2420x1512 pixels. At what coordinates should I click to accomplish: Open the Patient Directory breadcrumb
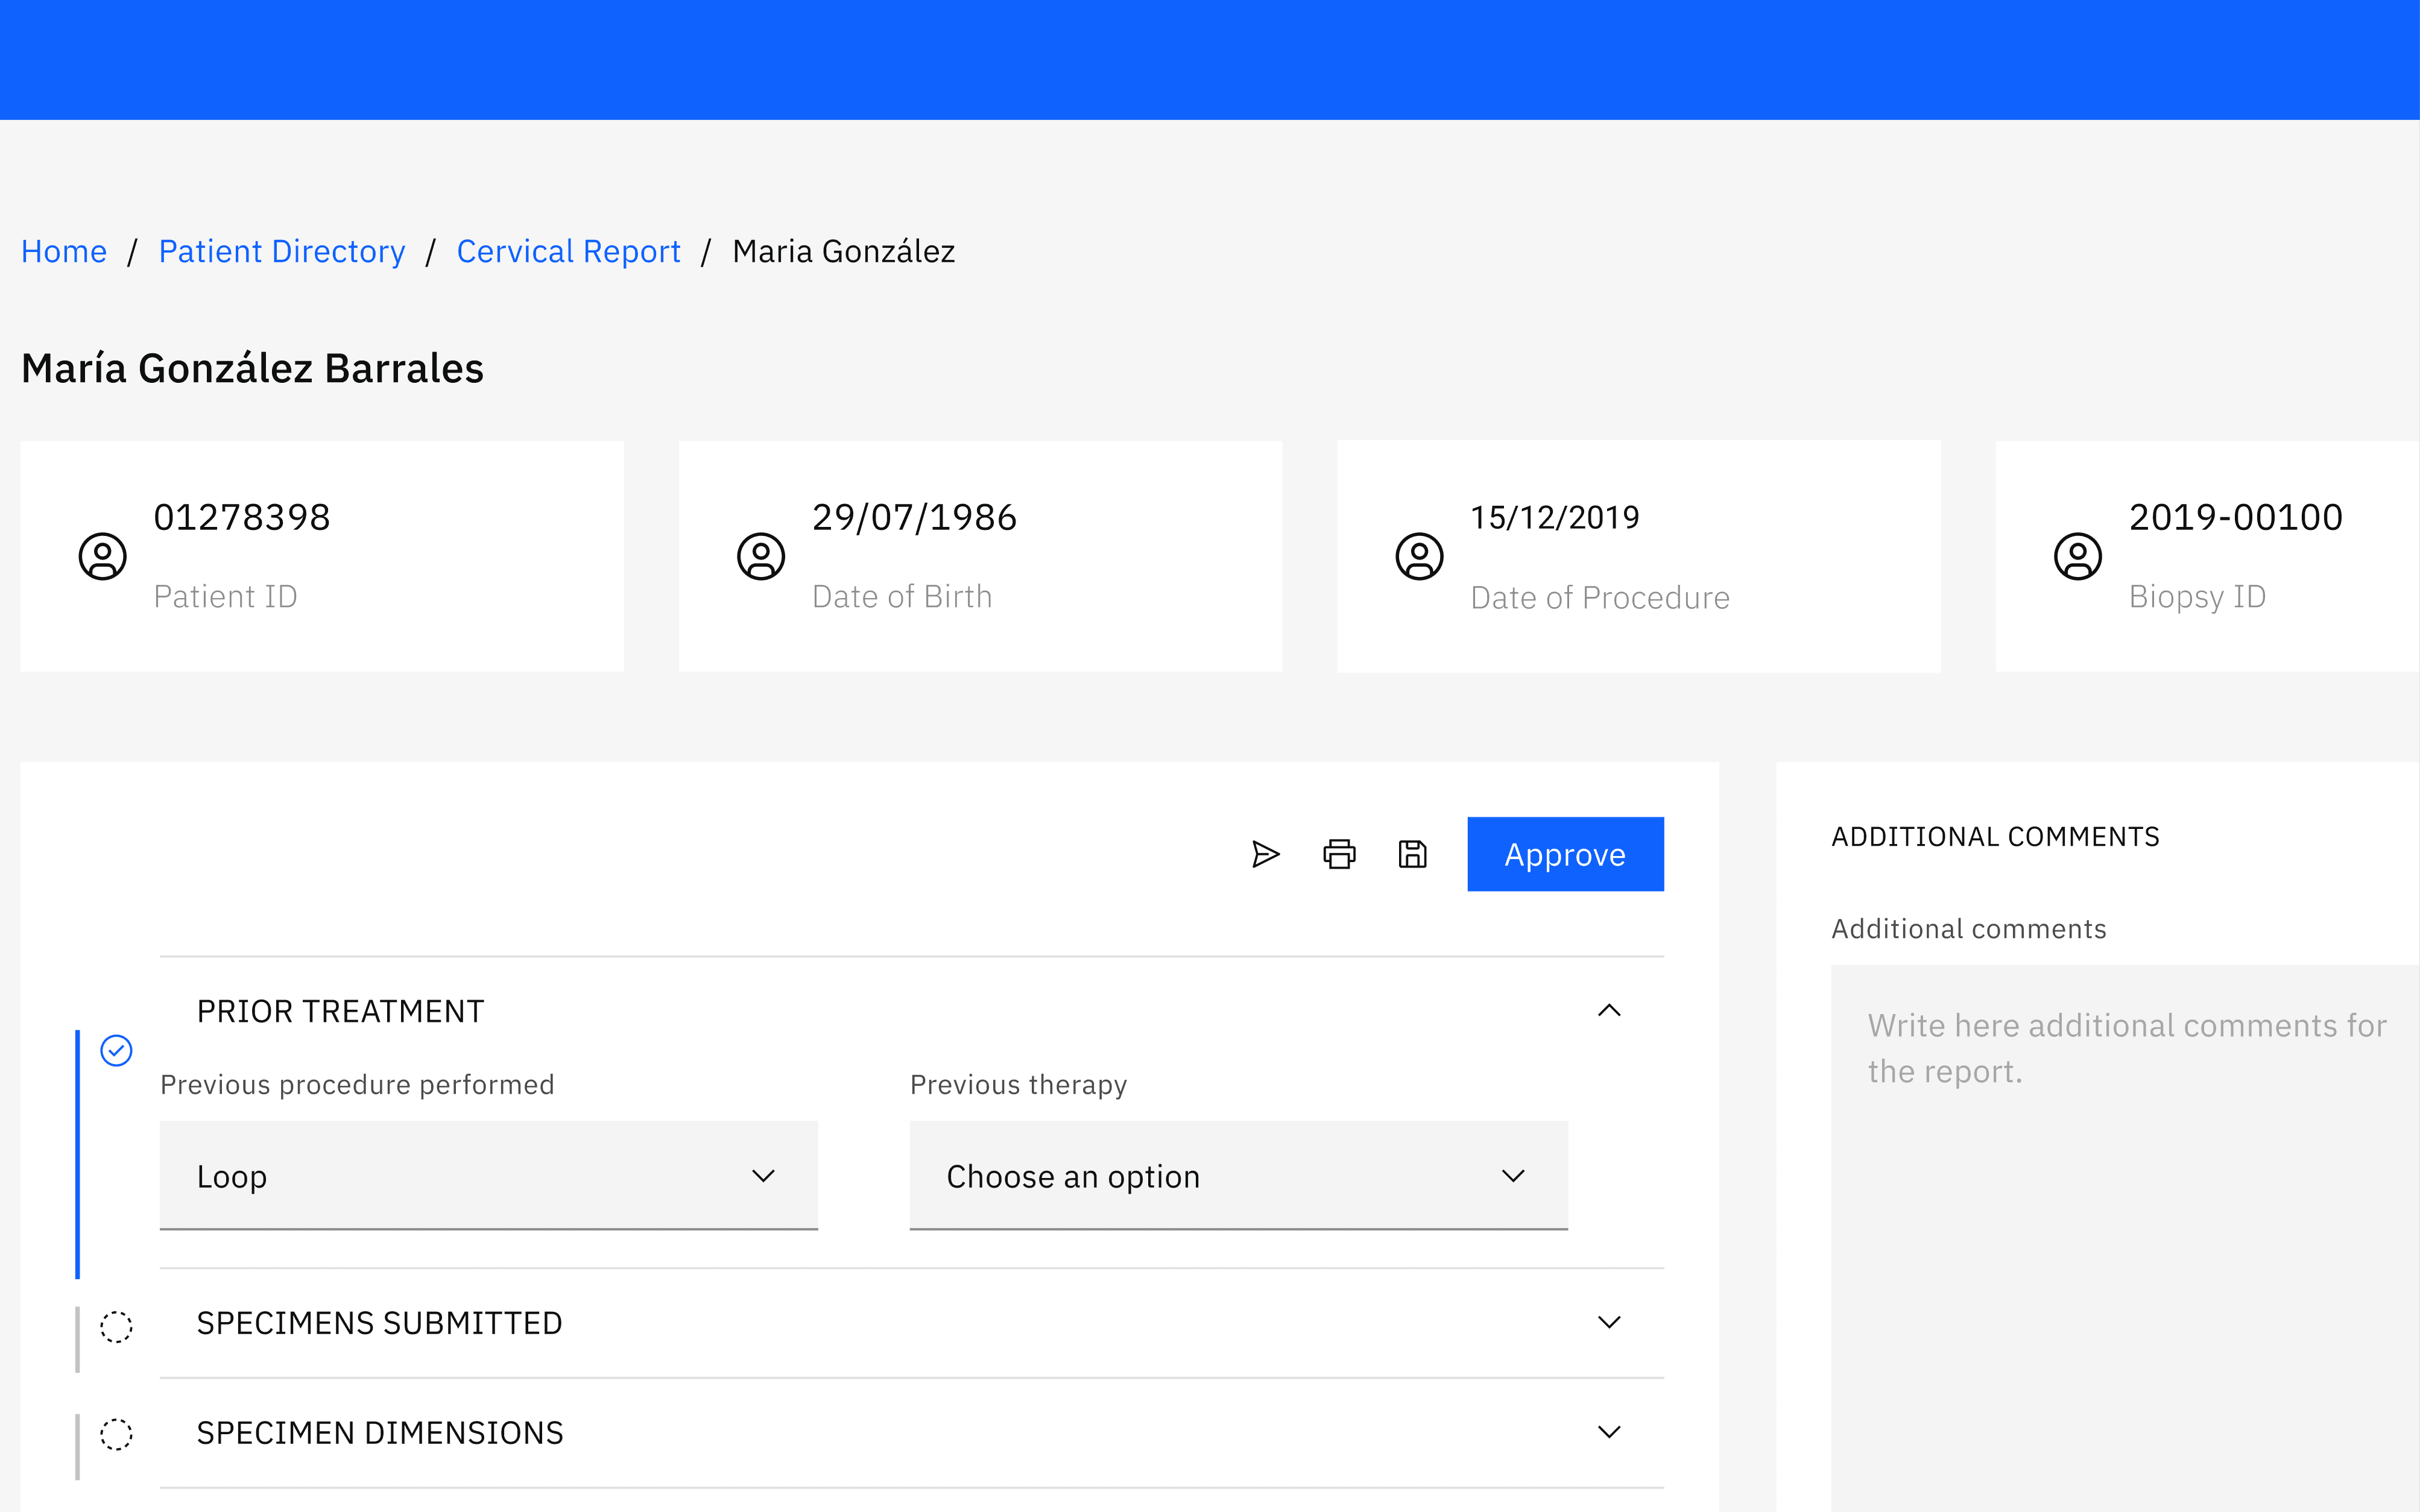tap(282, 251)
